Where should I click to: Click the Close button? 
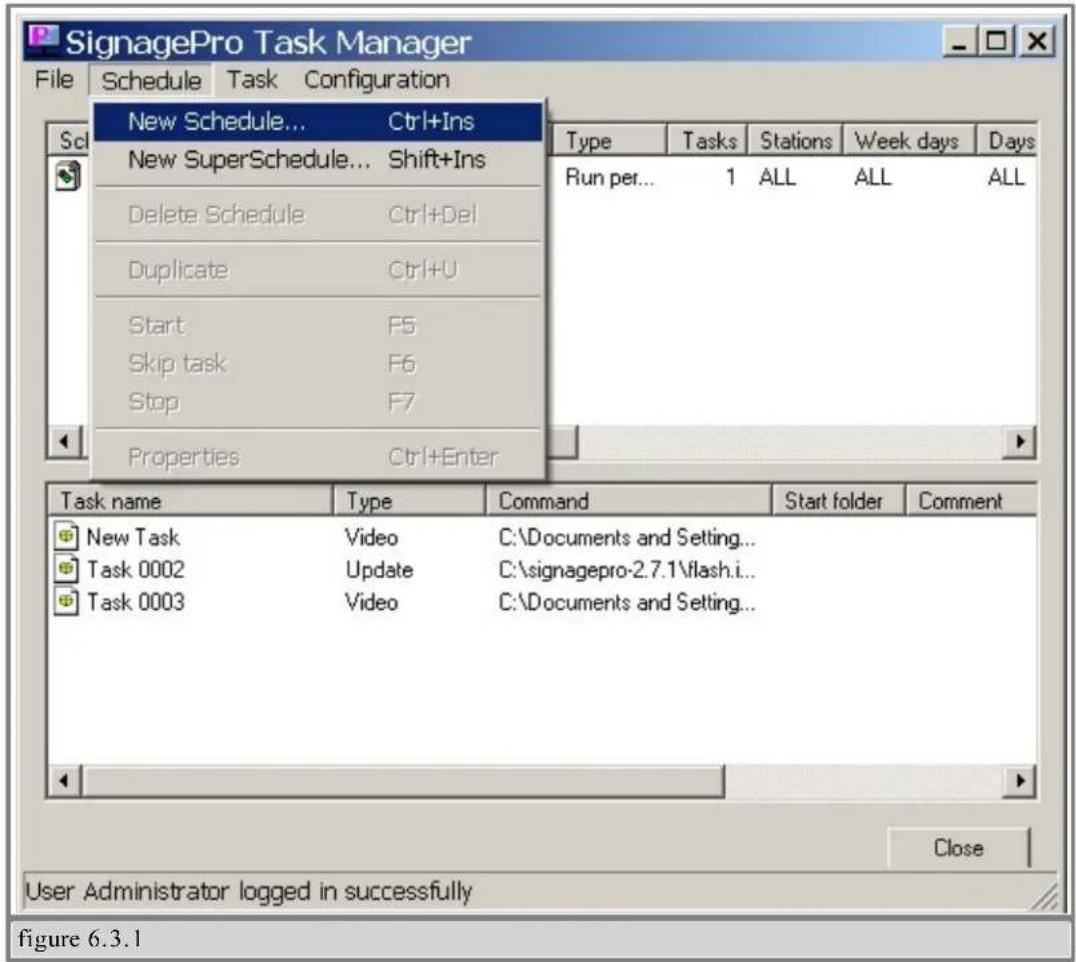(959, 847)
